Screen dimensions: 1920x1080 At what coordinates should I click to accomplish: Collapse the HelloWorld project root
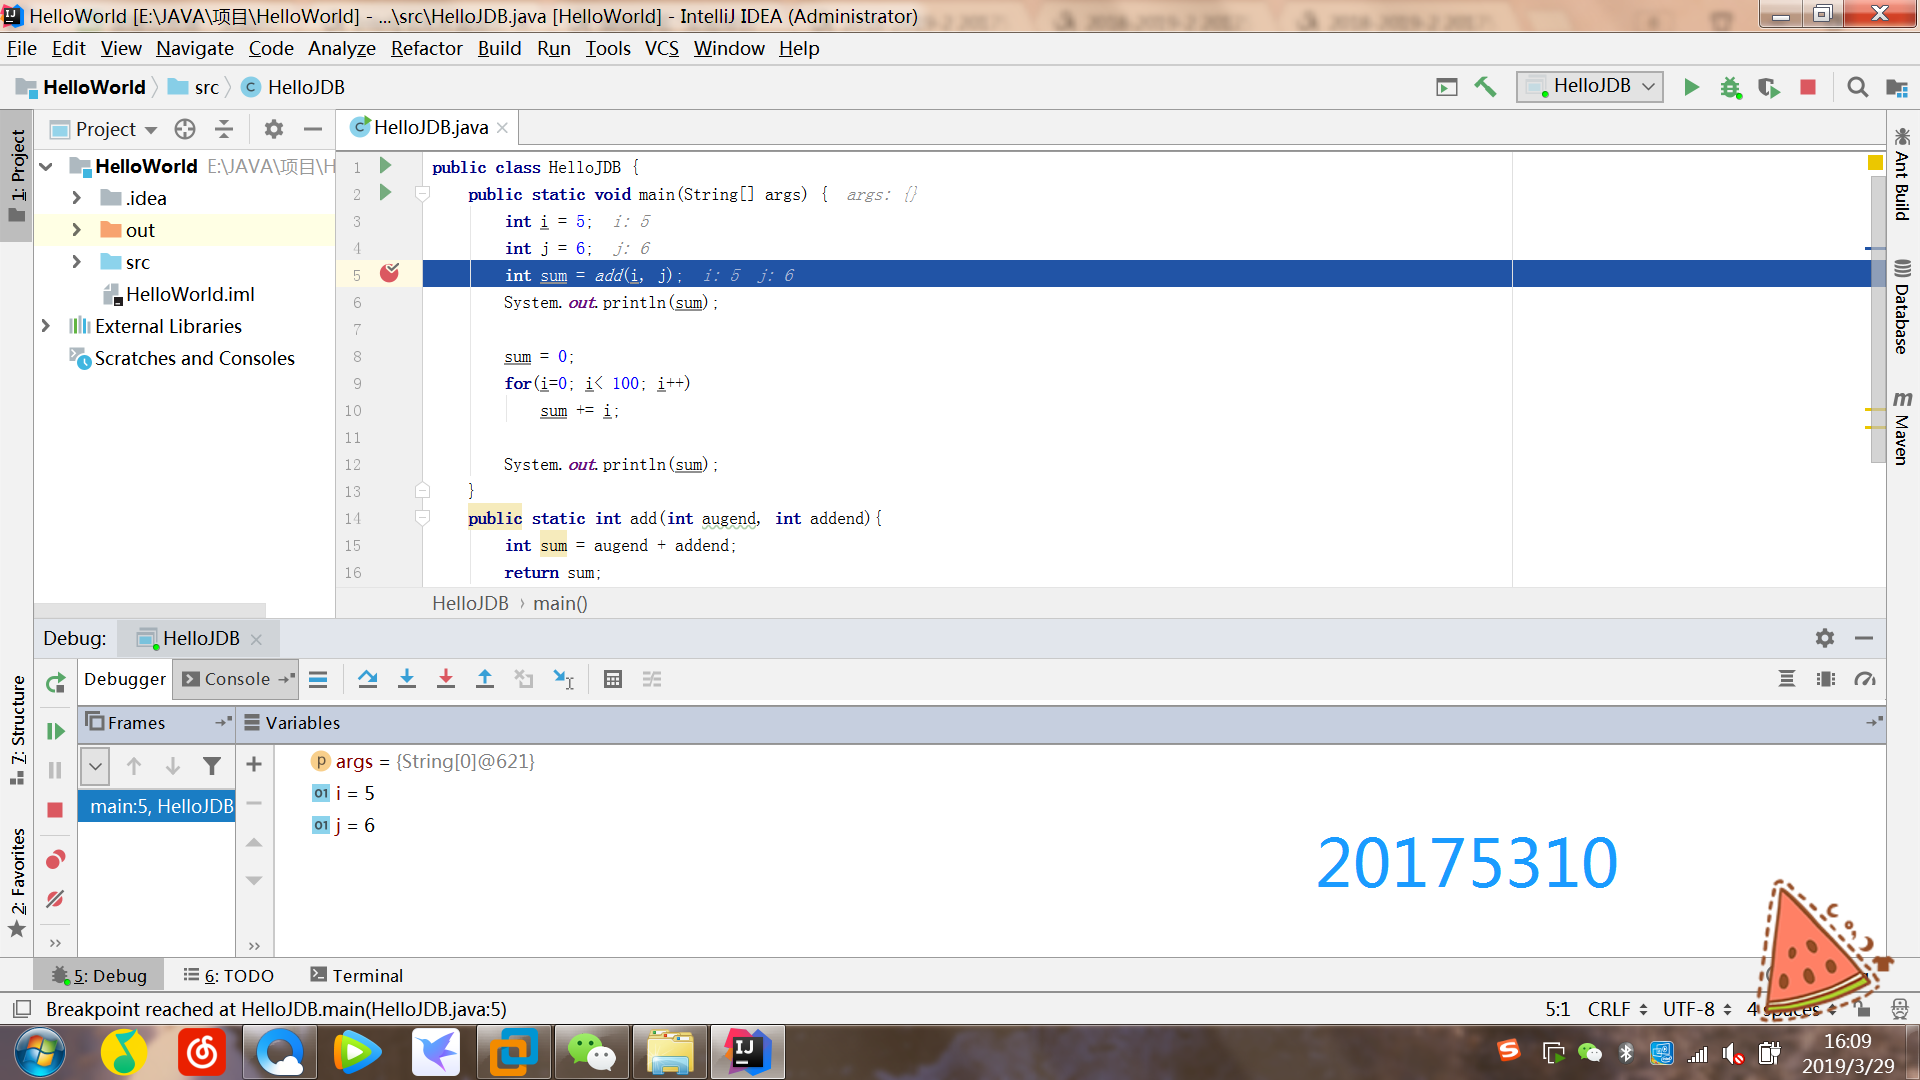pyautogui.click(x=46, y=166)
